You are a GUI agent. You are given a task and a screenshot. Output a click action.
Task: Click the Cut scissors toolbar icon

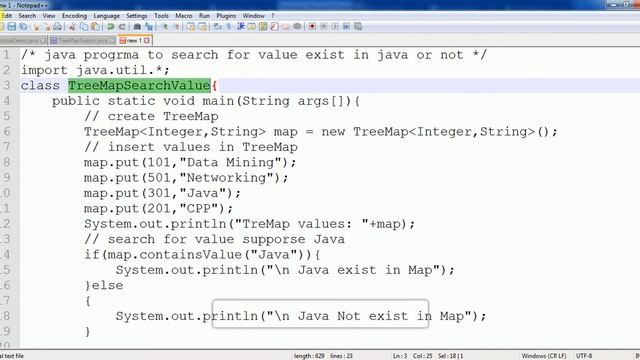[x=72, y=27]
